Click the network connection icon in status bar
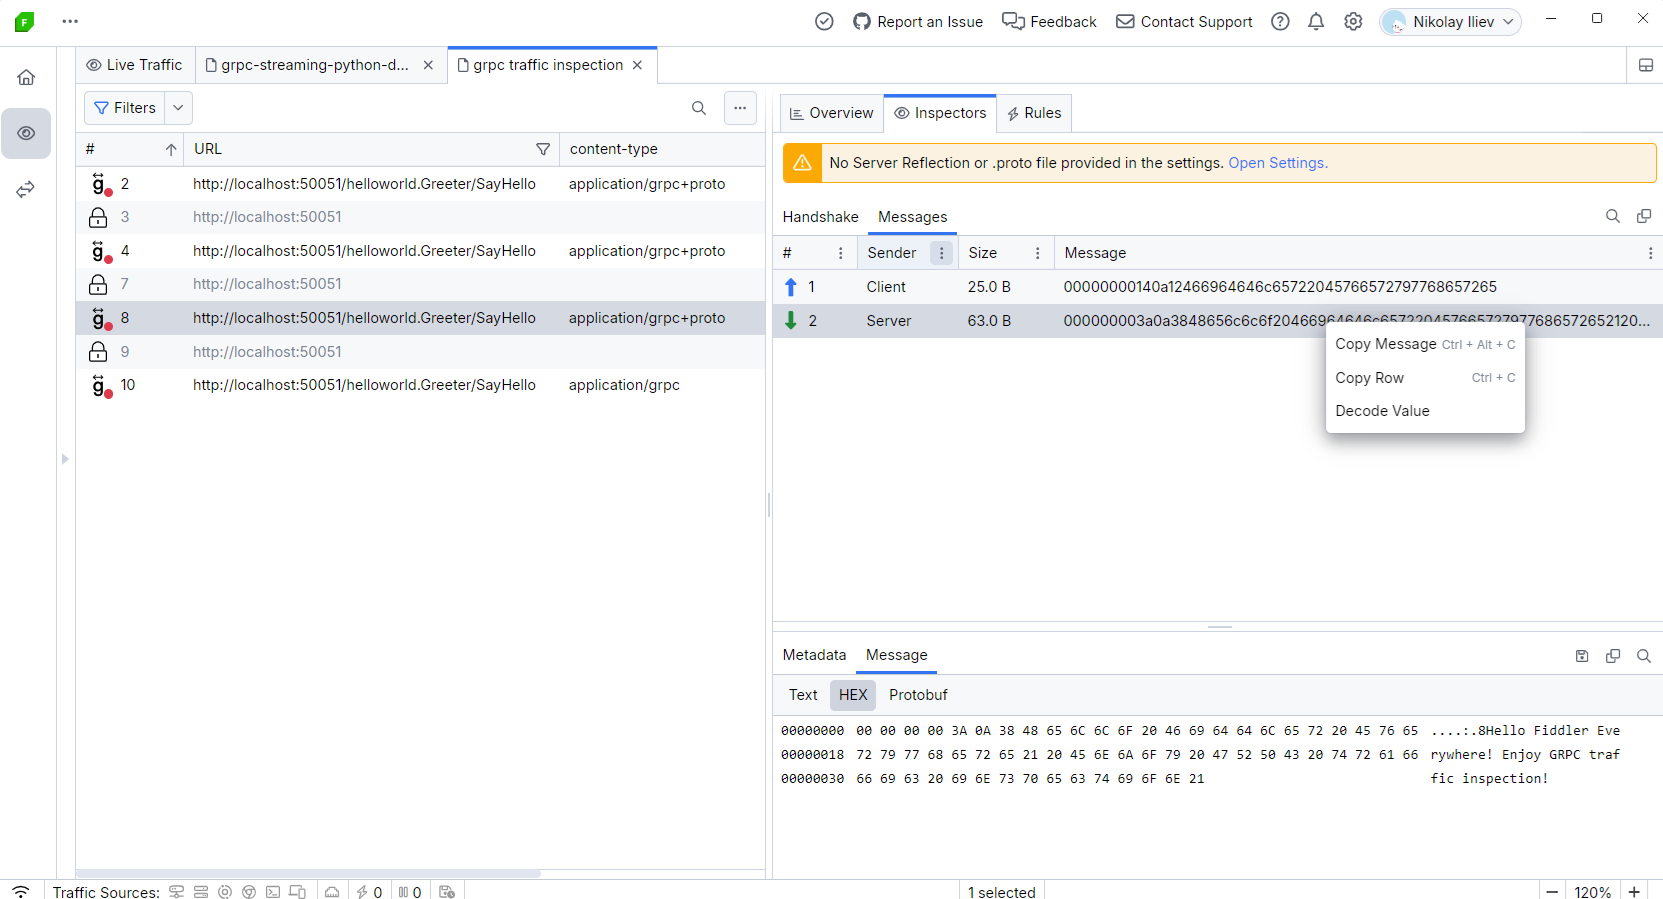 pos(21,891)
